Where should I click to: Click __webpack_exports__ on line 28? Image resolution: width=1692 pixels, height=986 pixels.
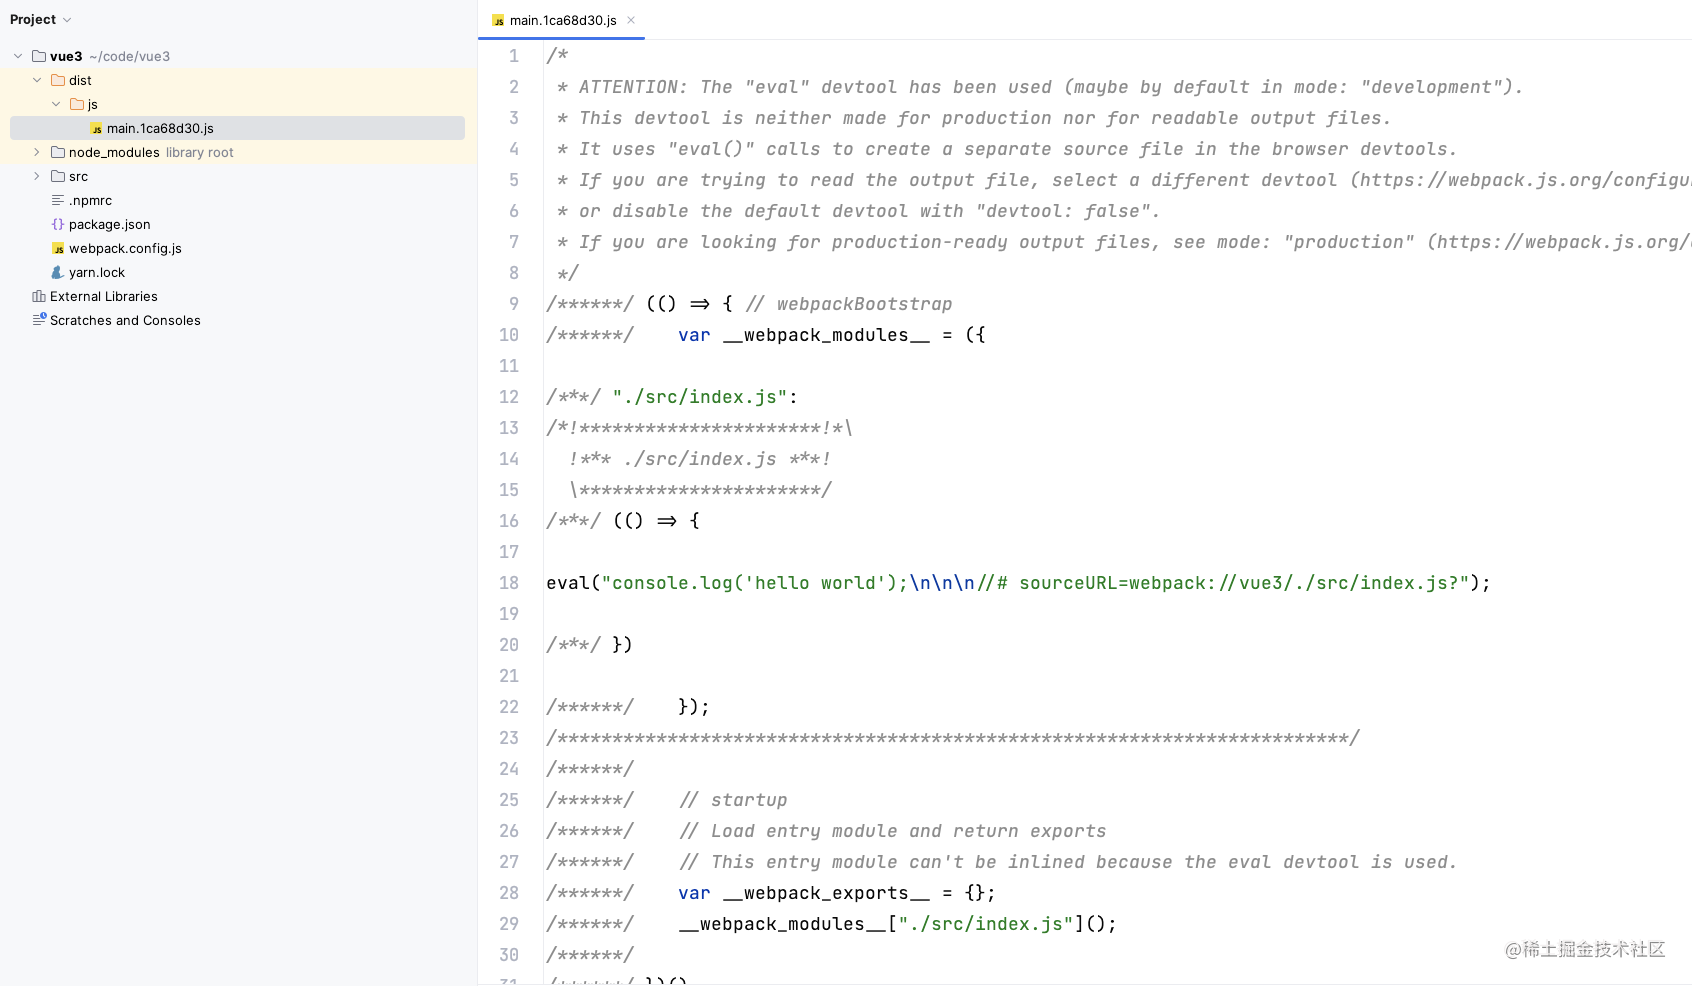[826, 893]
